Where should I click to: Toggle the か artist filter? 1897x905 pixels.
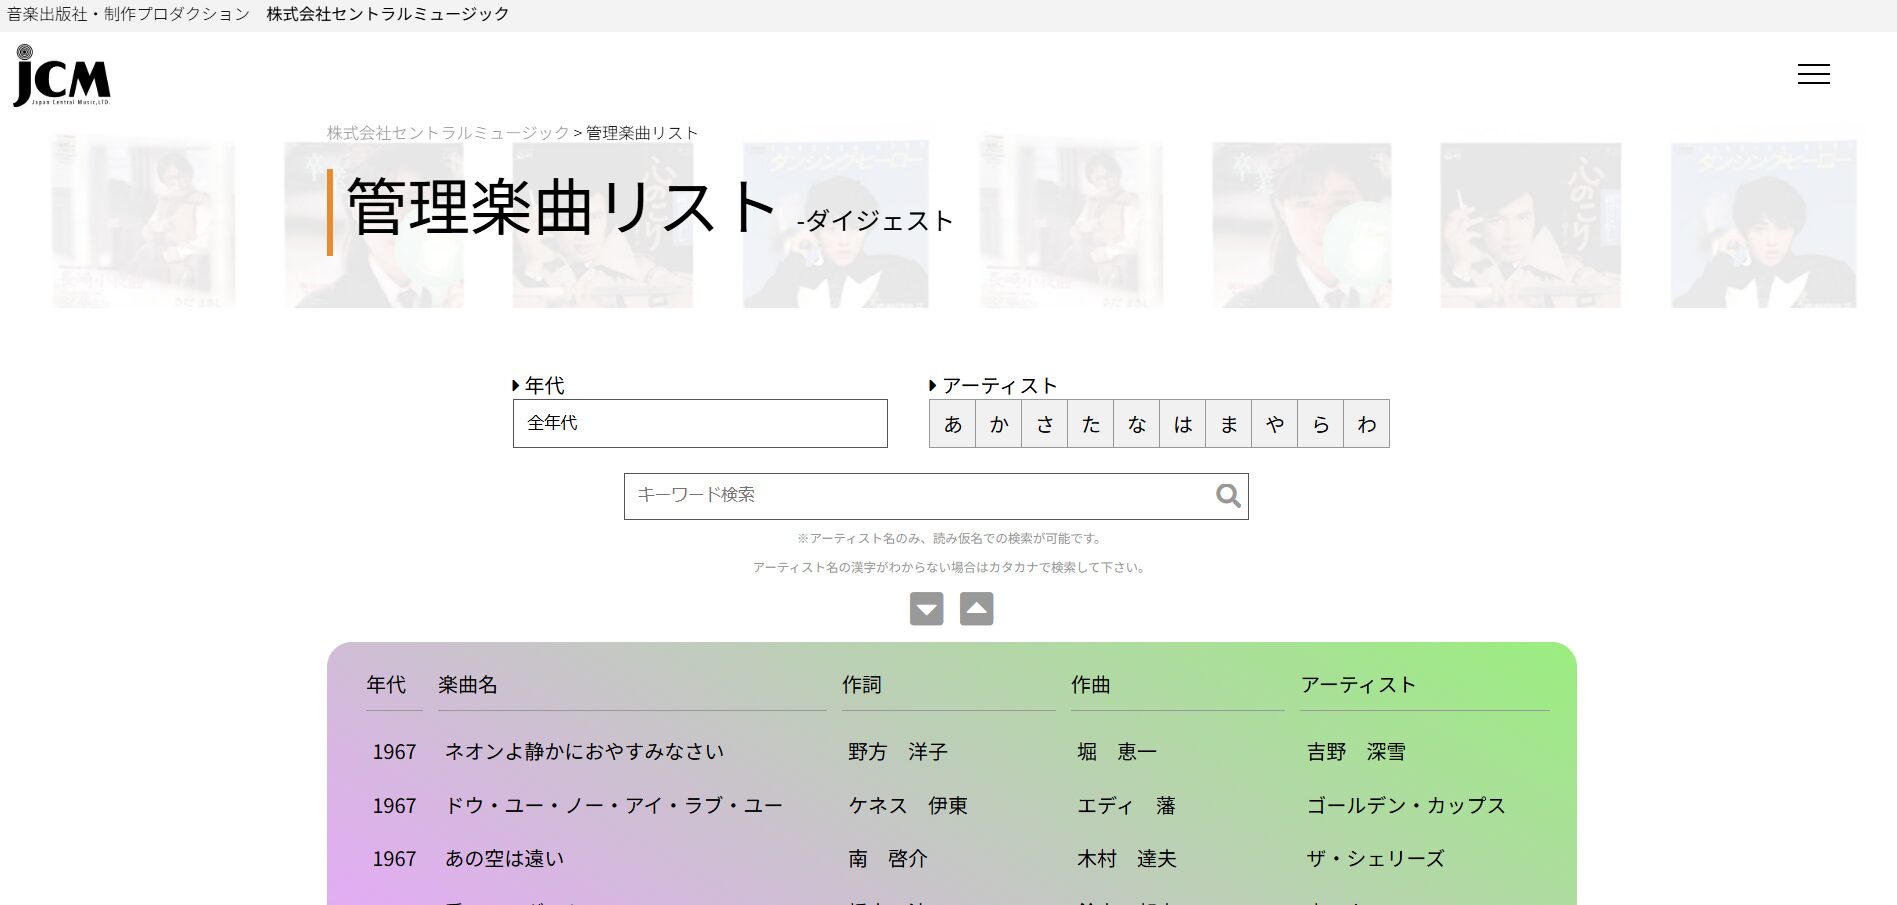[999, 423]
